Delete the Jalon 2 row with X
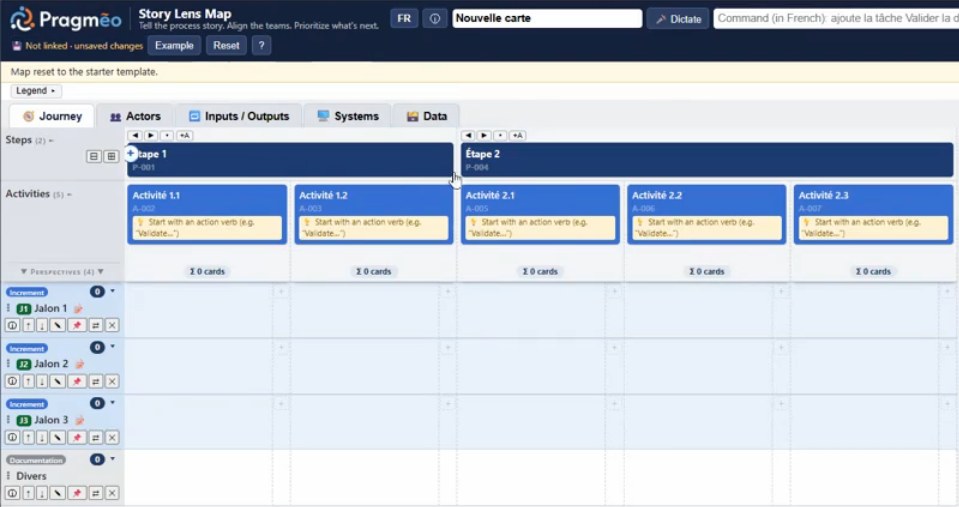959x507 pixels. [x=112, y=382]
